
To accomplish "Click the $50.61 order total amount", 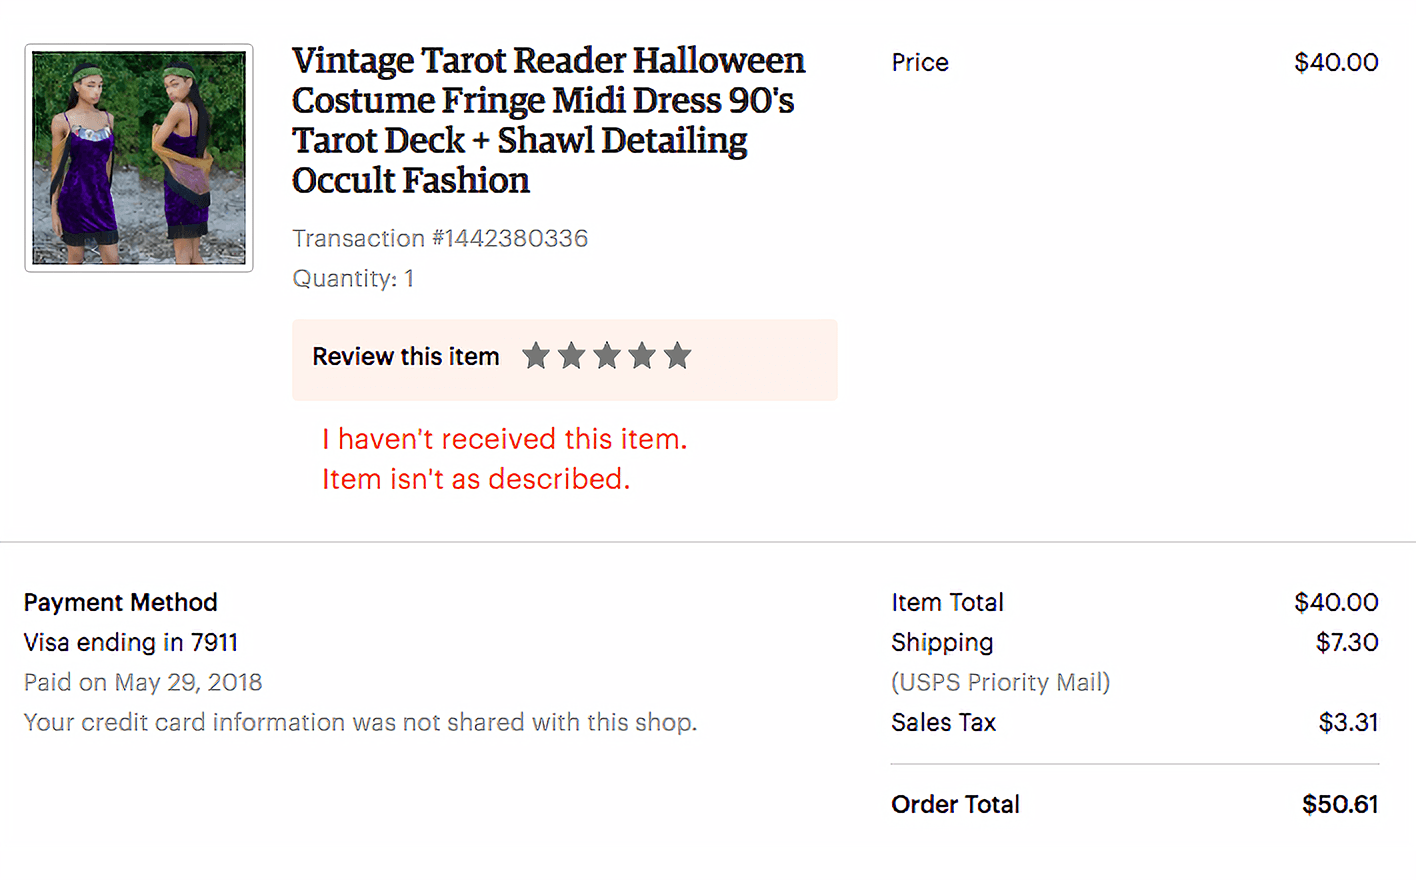I will tap(1340, 804).
